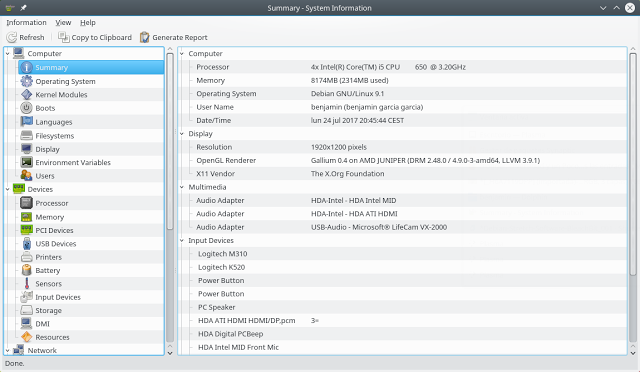This screenshot has width=640, height=372.
Task: Collapse the Devices tree in sidebar
Action: click(x=7, y=189)
